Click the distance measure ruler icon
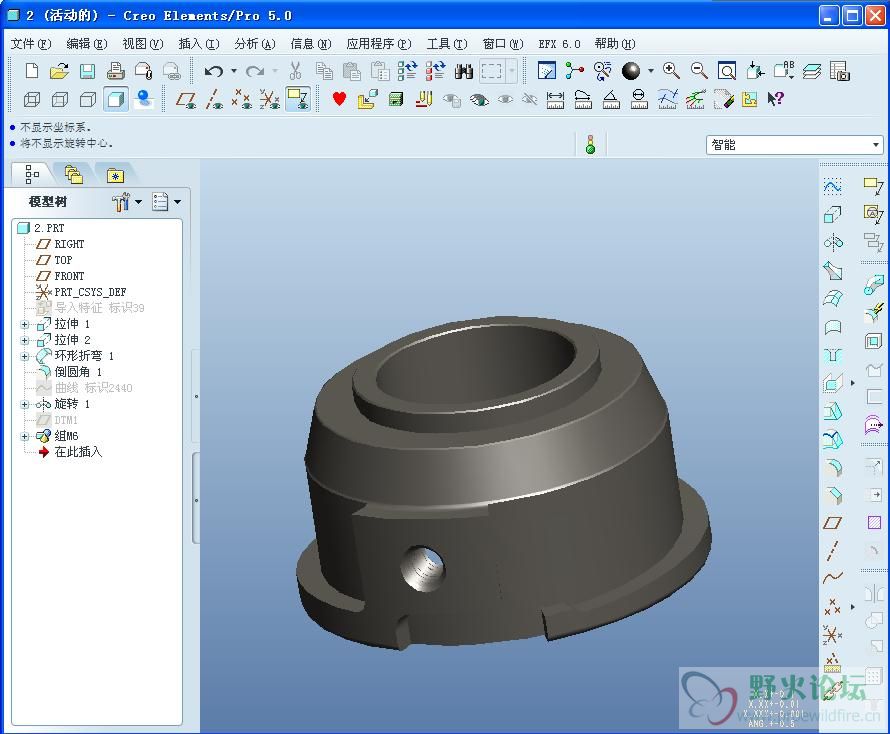890x734 pixels. pyautogui.click(x=555, y=100)
